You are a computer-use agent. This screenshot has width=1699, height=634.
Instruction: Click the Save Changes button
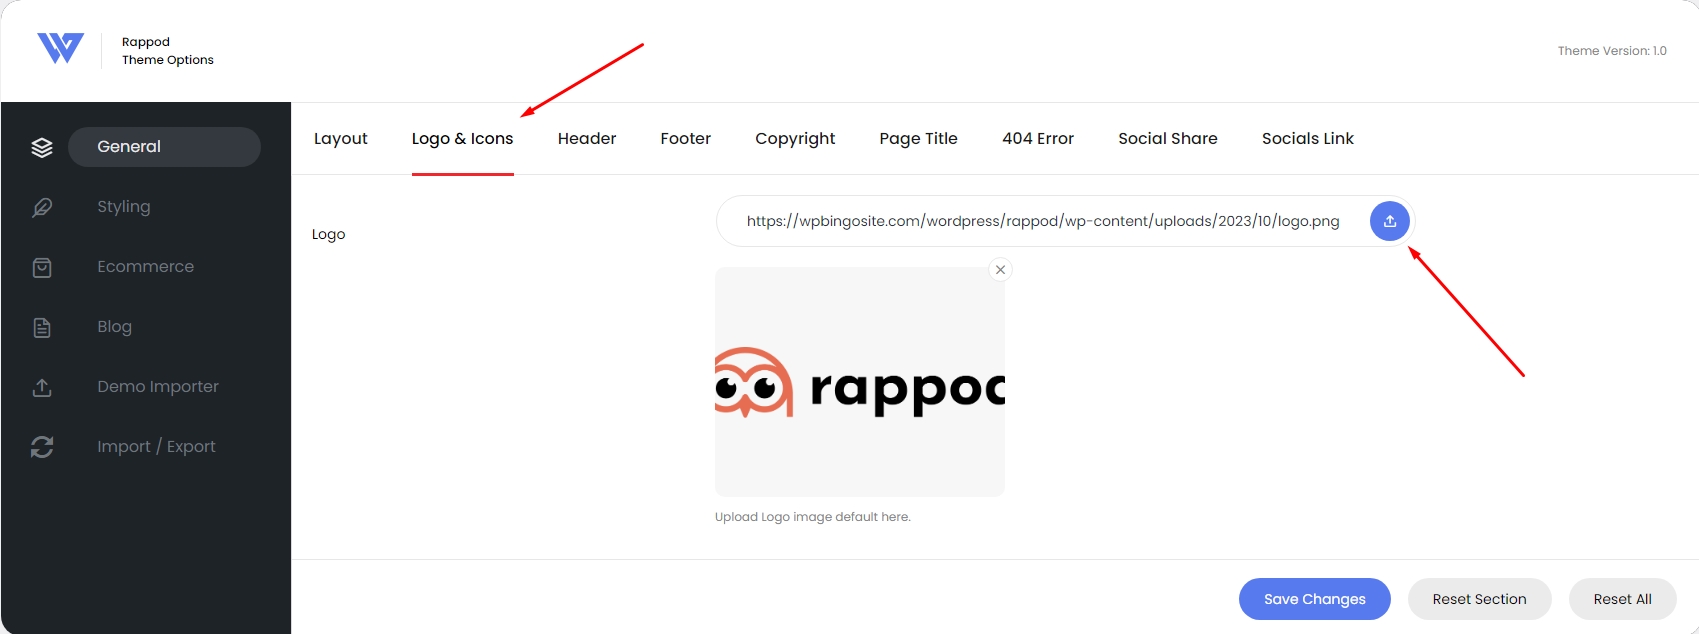click(1315, 599)
